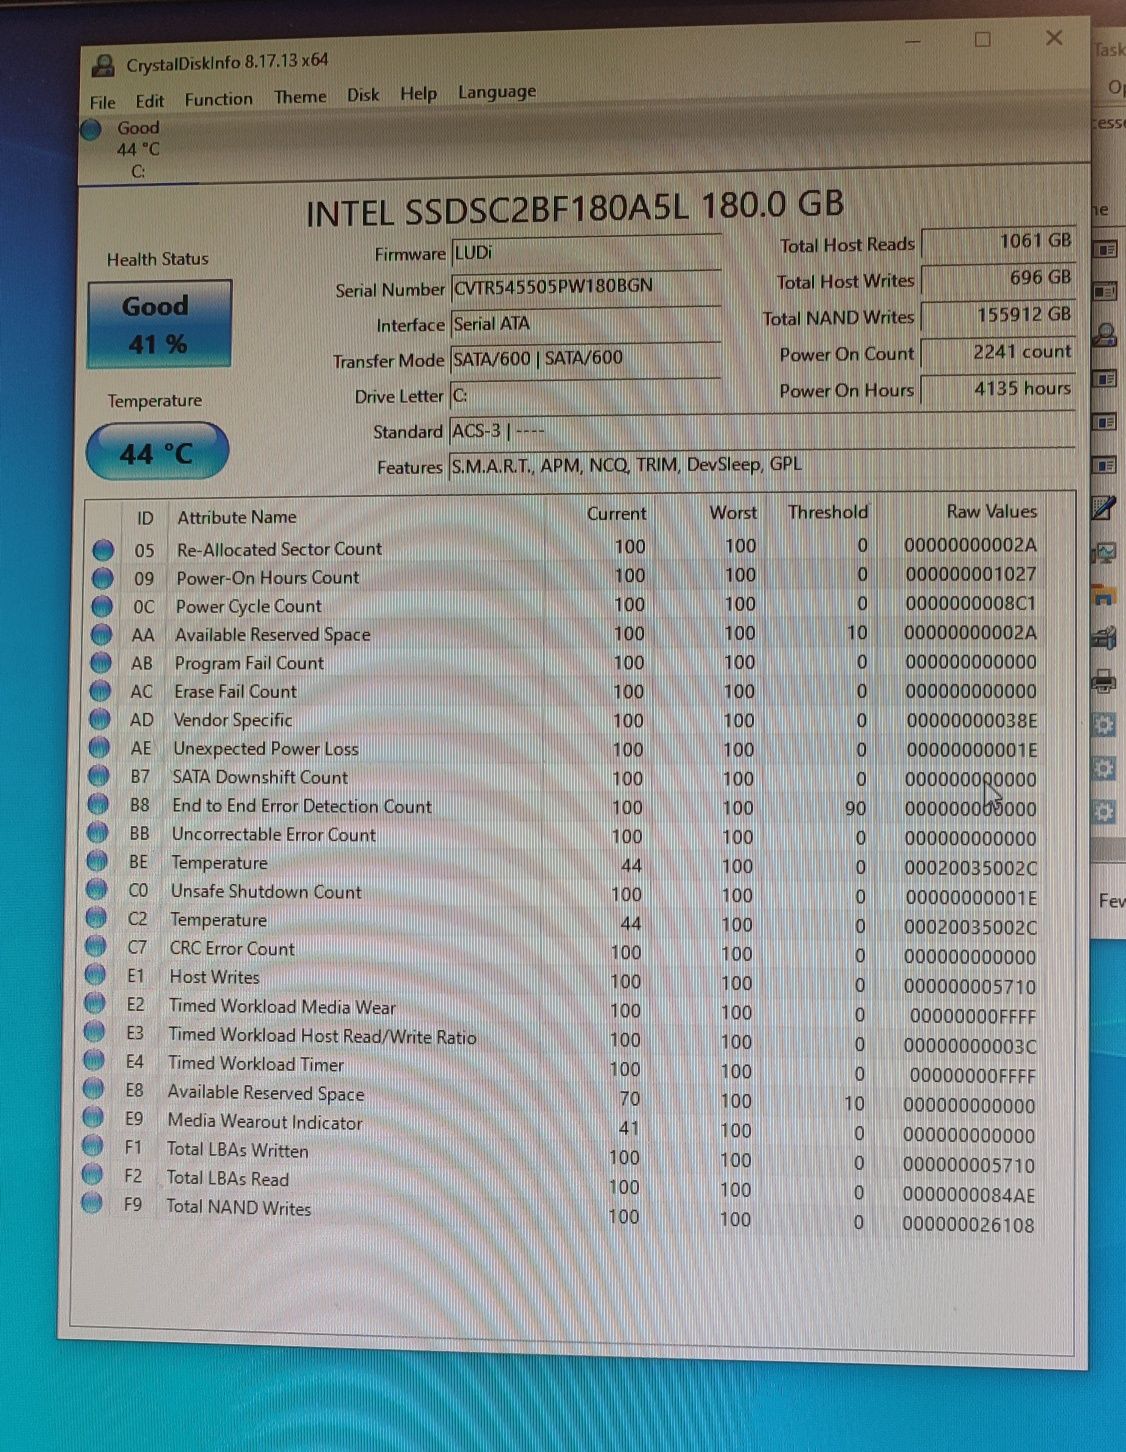Click status circle for Total LBAs Read
The height and width of the screenshot is (1452, 1126).
(x=92, y=1174)
